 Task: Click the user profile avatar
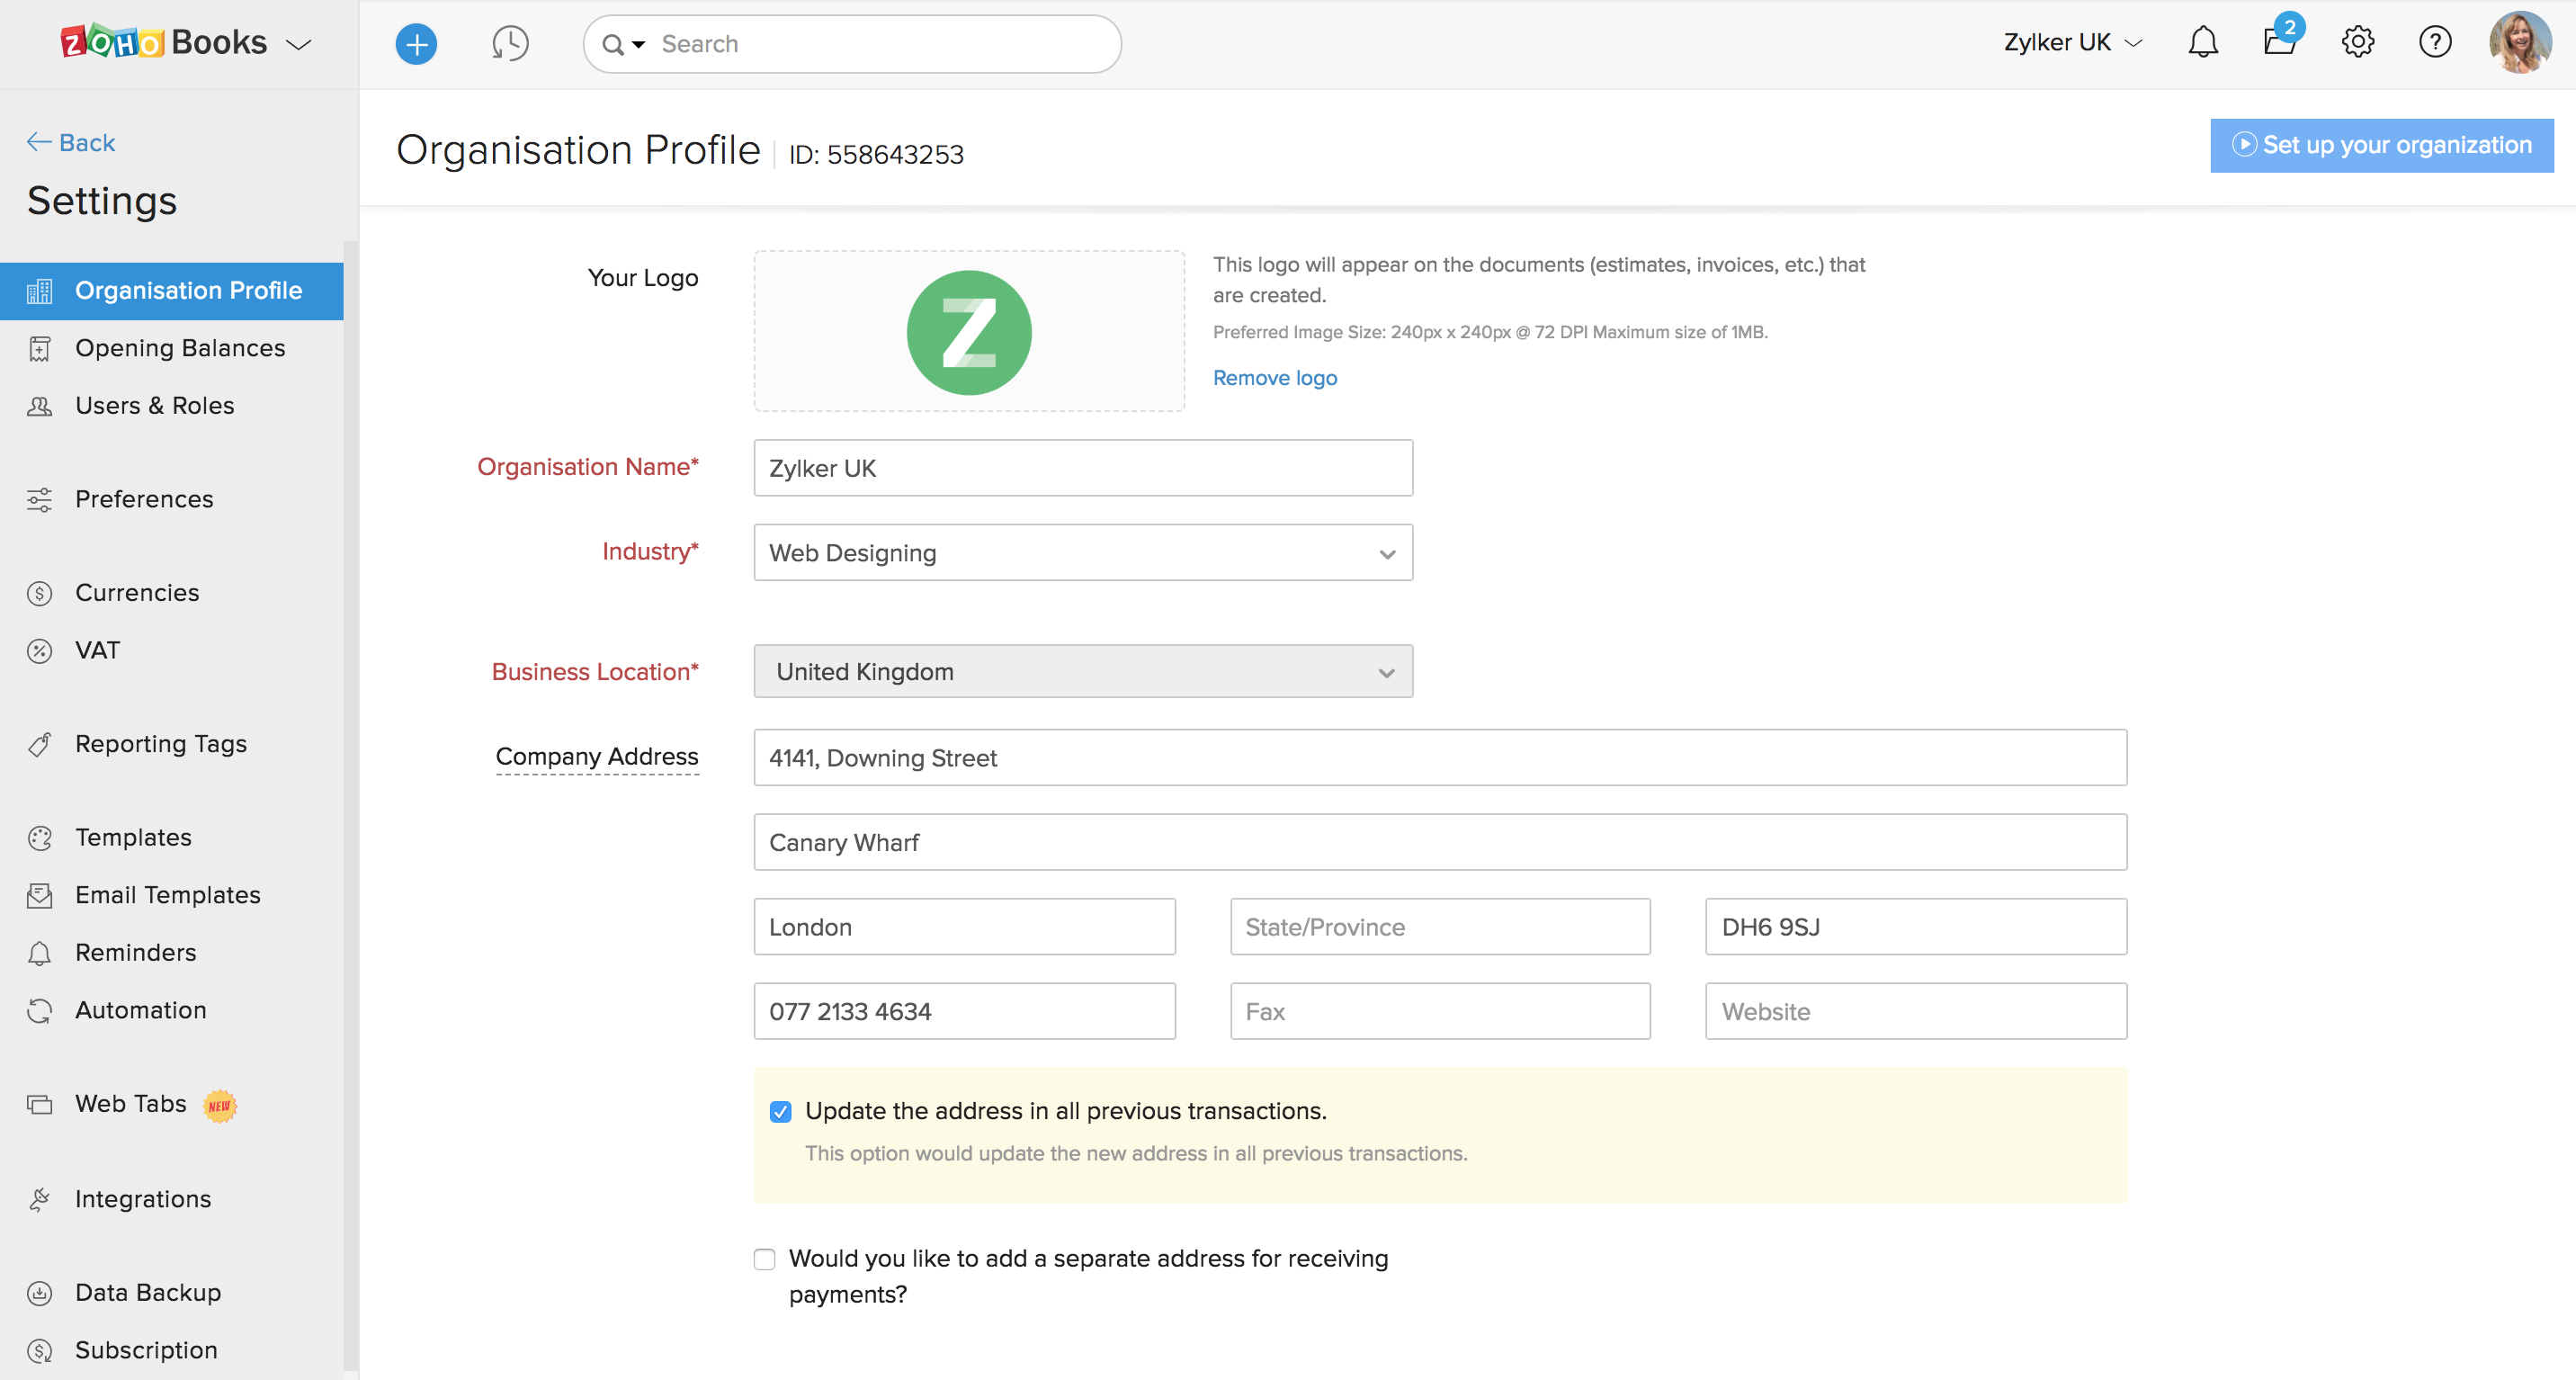(x=2519, y=42)
